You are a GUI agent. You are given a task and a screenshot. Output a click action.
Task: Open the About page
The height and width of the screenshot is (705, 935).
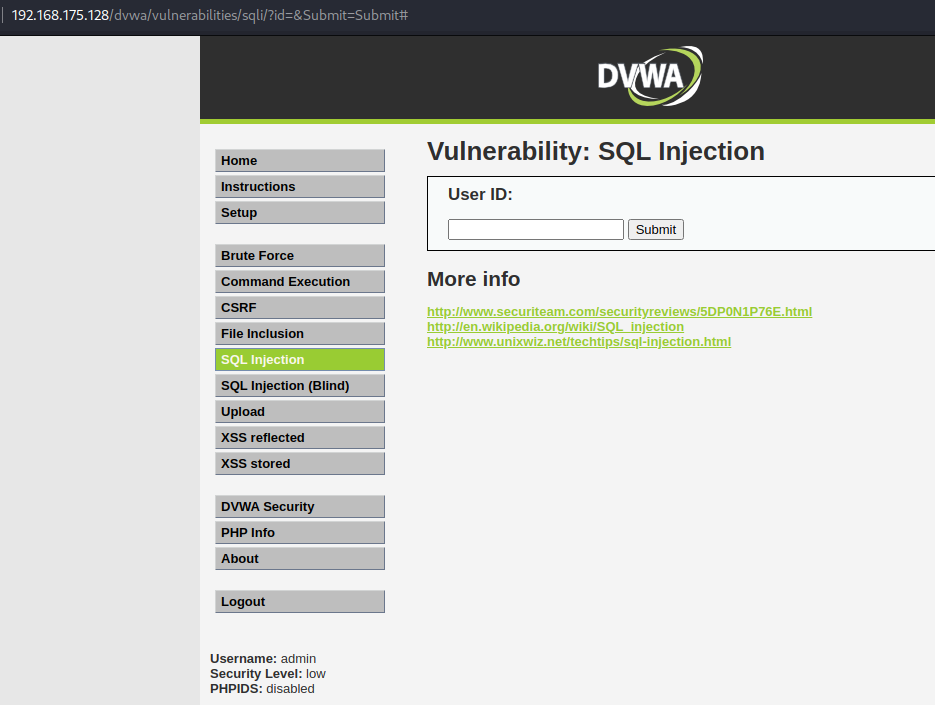pyautogui.click(x=300, y=559)
